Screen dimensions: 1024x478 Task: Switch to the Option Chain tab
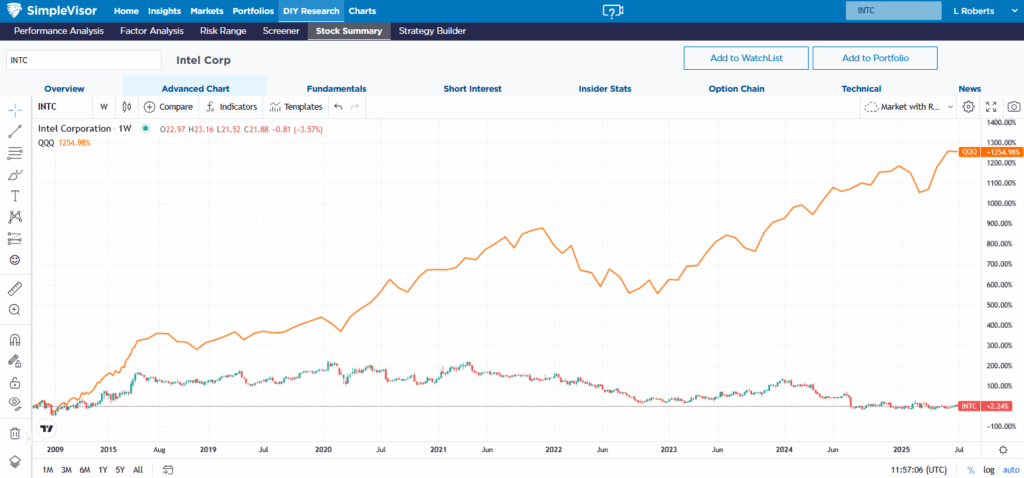(x=737, y=89)
